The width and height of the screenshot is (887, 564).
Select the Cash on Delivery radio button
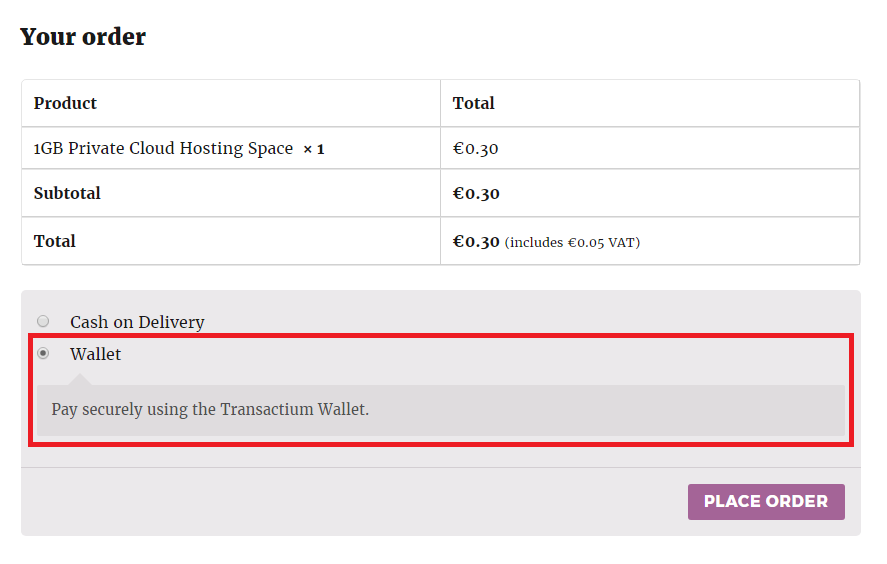click(x=43, y=322)
